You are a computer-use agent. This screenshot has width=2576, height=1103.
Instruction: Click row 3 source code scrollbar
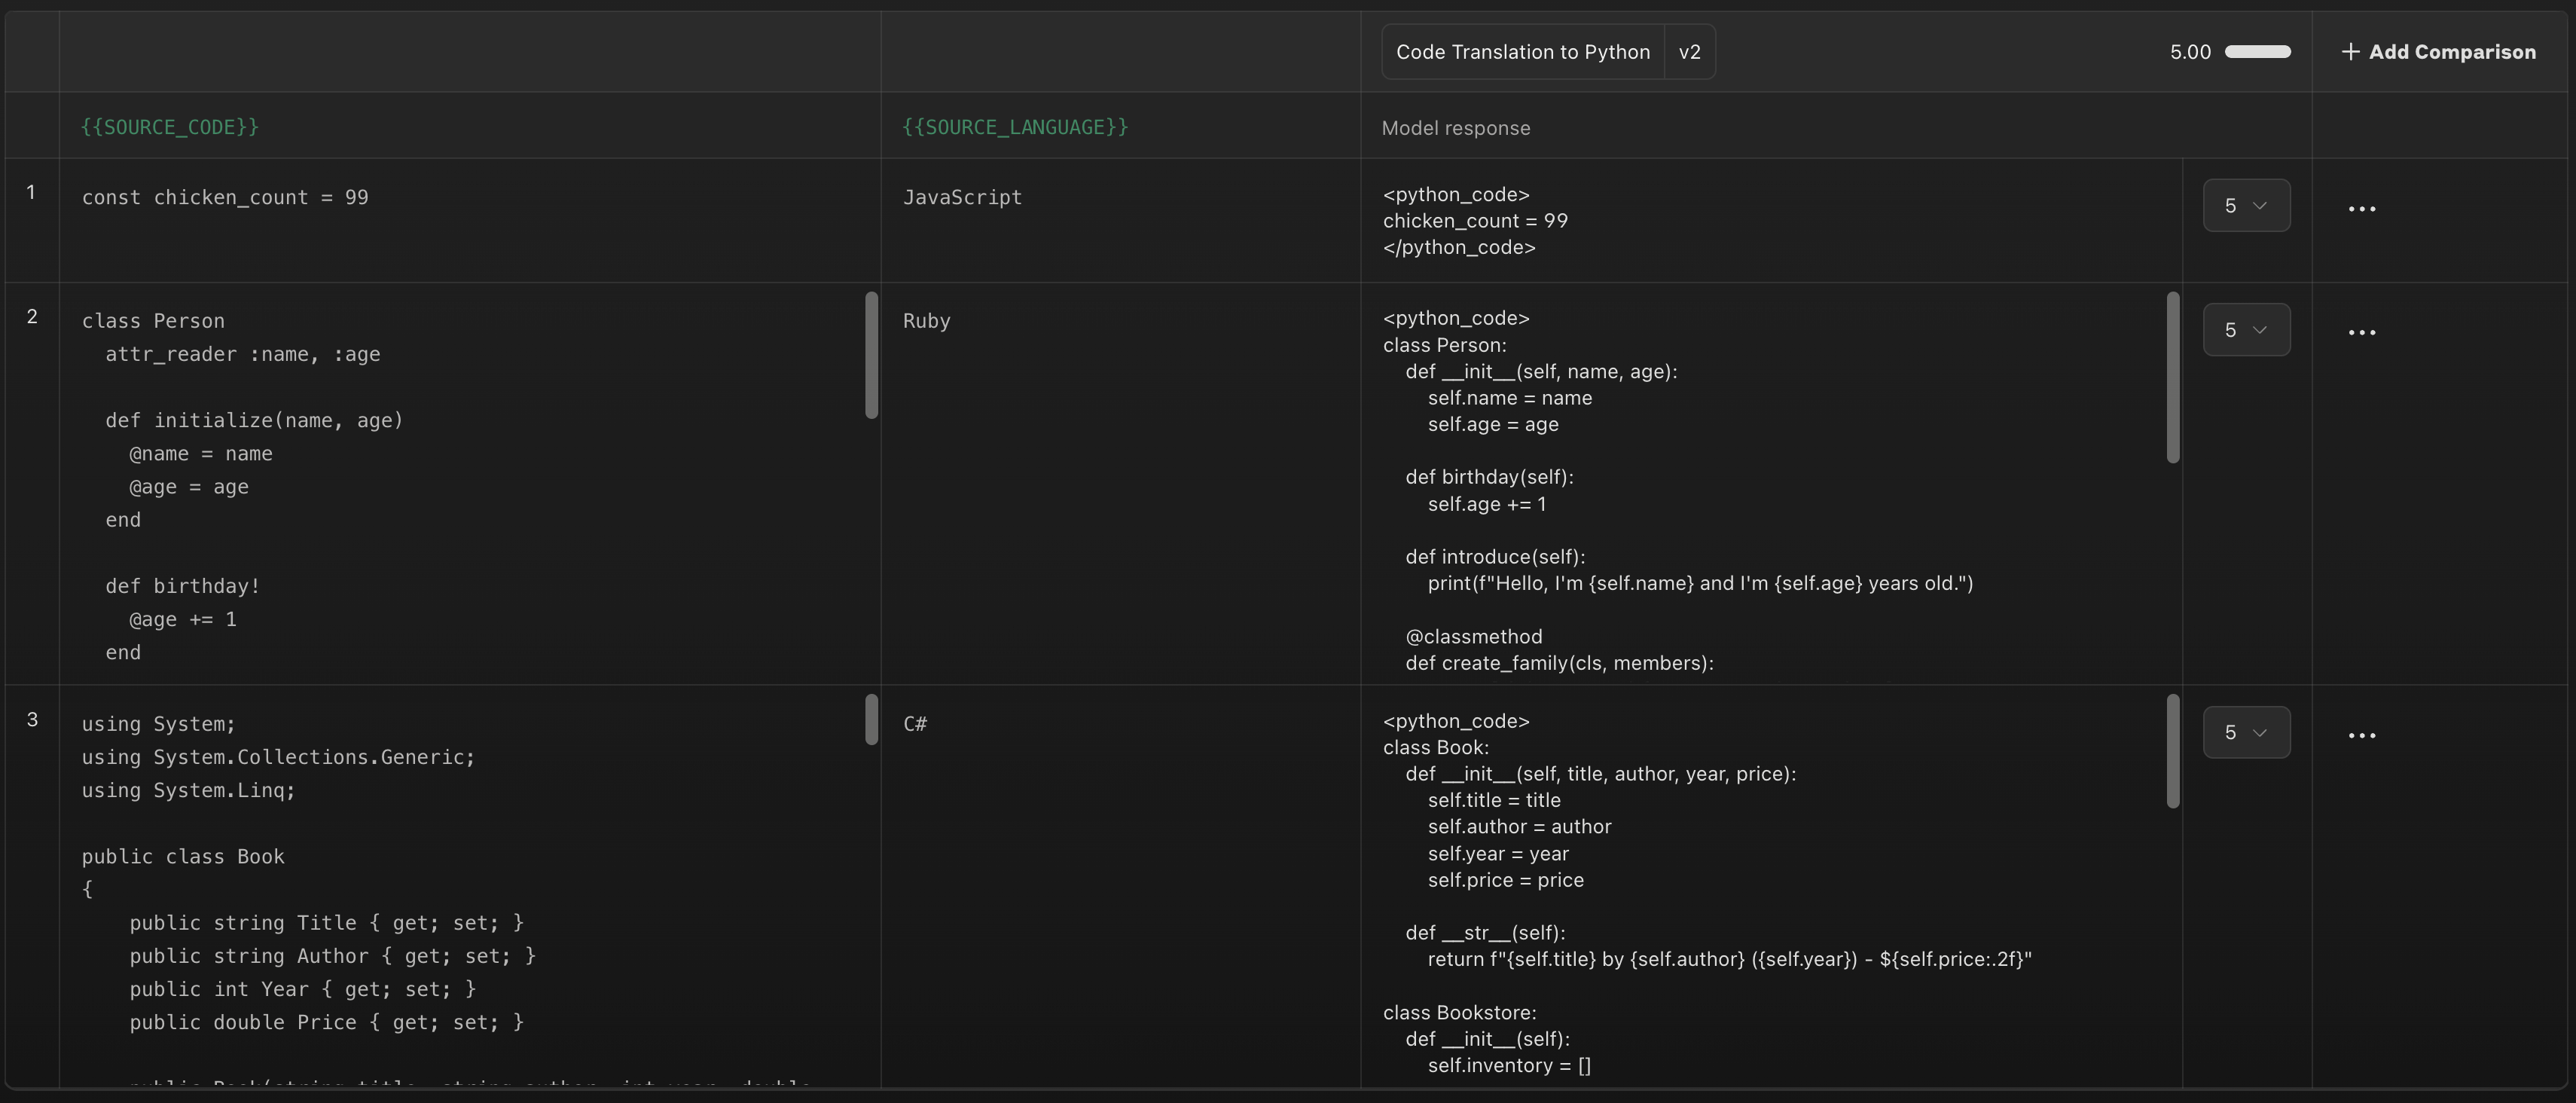(871, 720)
